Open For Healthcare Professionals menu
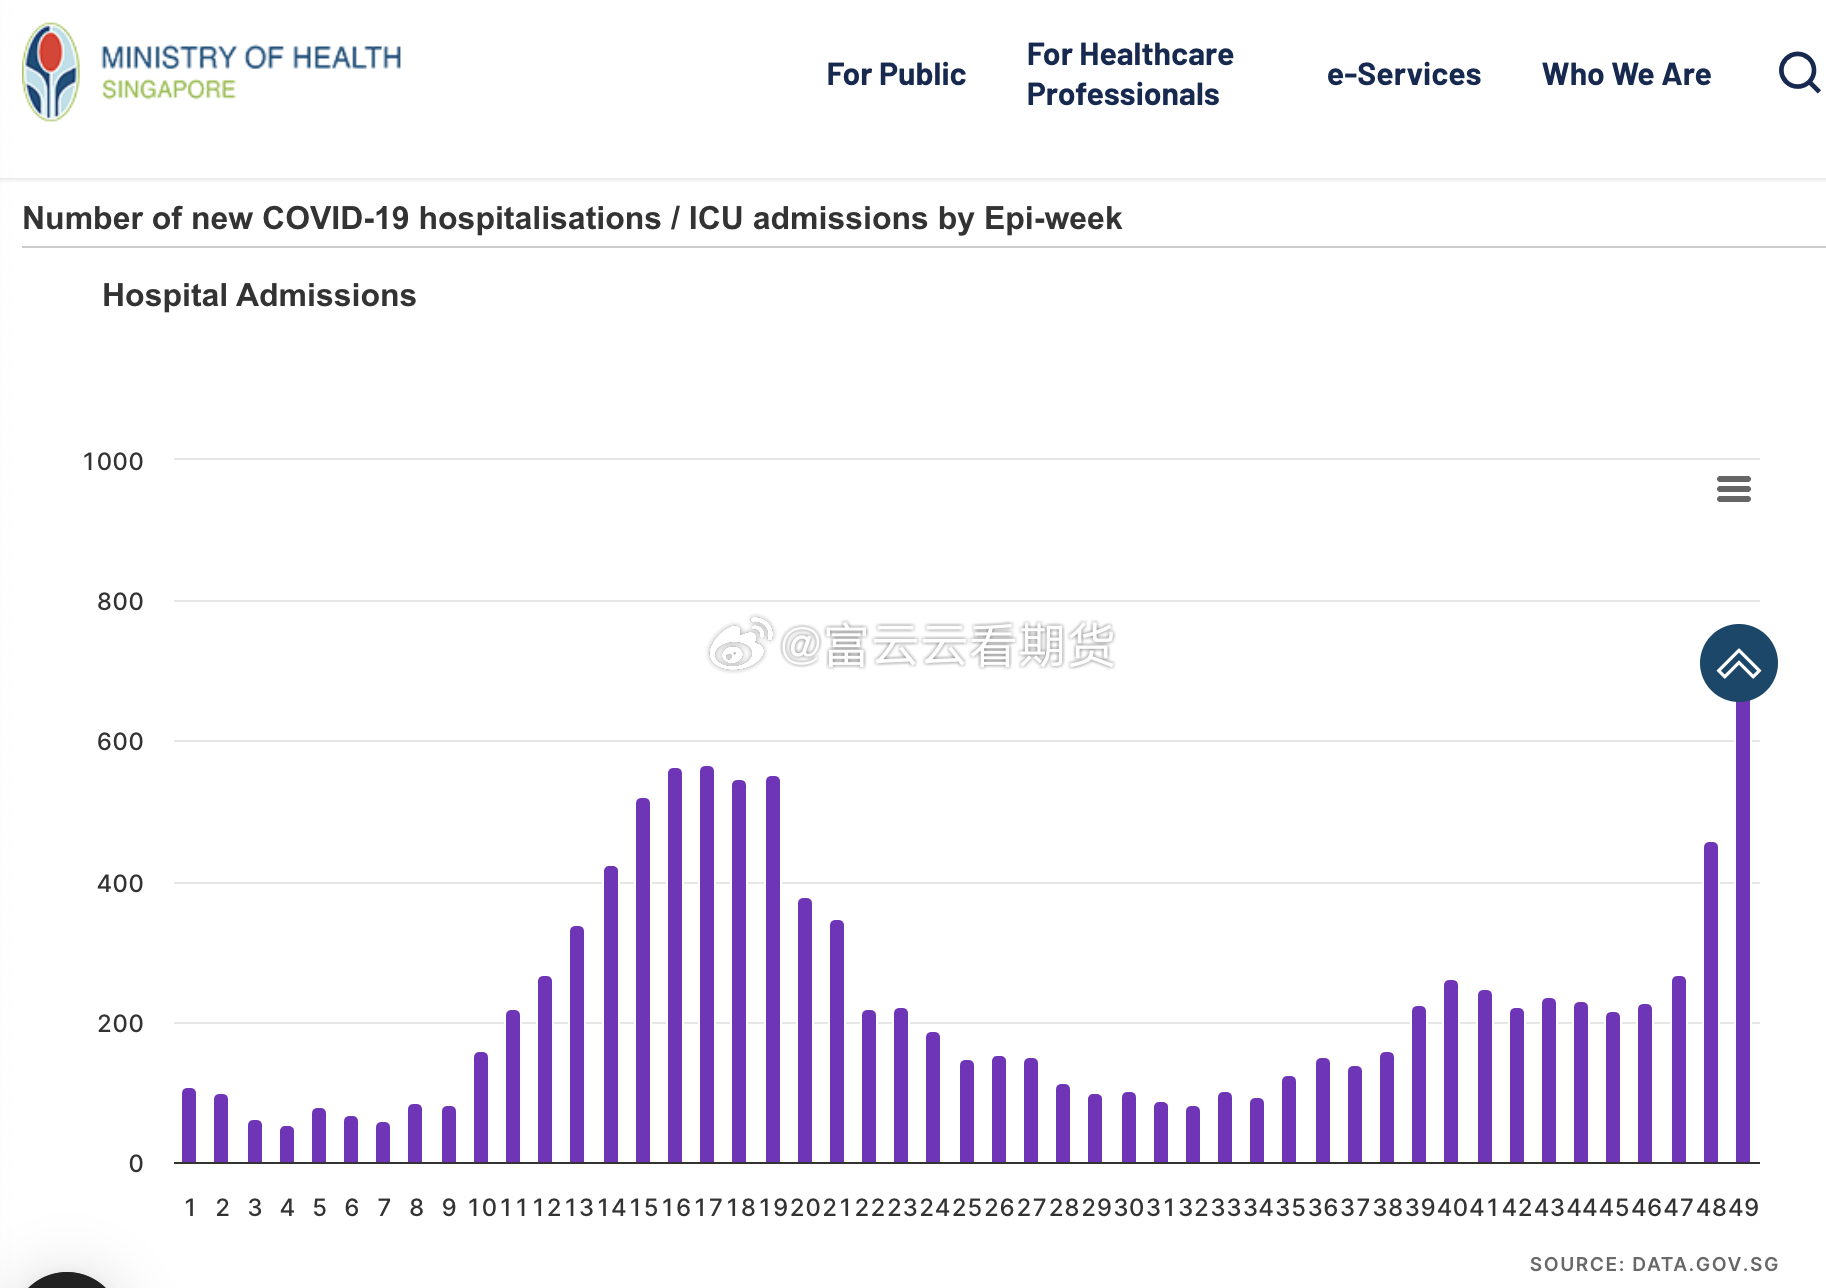This screenshot has width=1826, height=1288. 1130,74
